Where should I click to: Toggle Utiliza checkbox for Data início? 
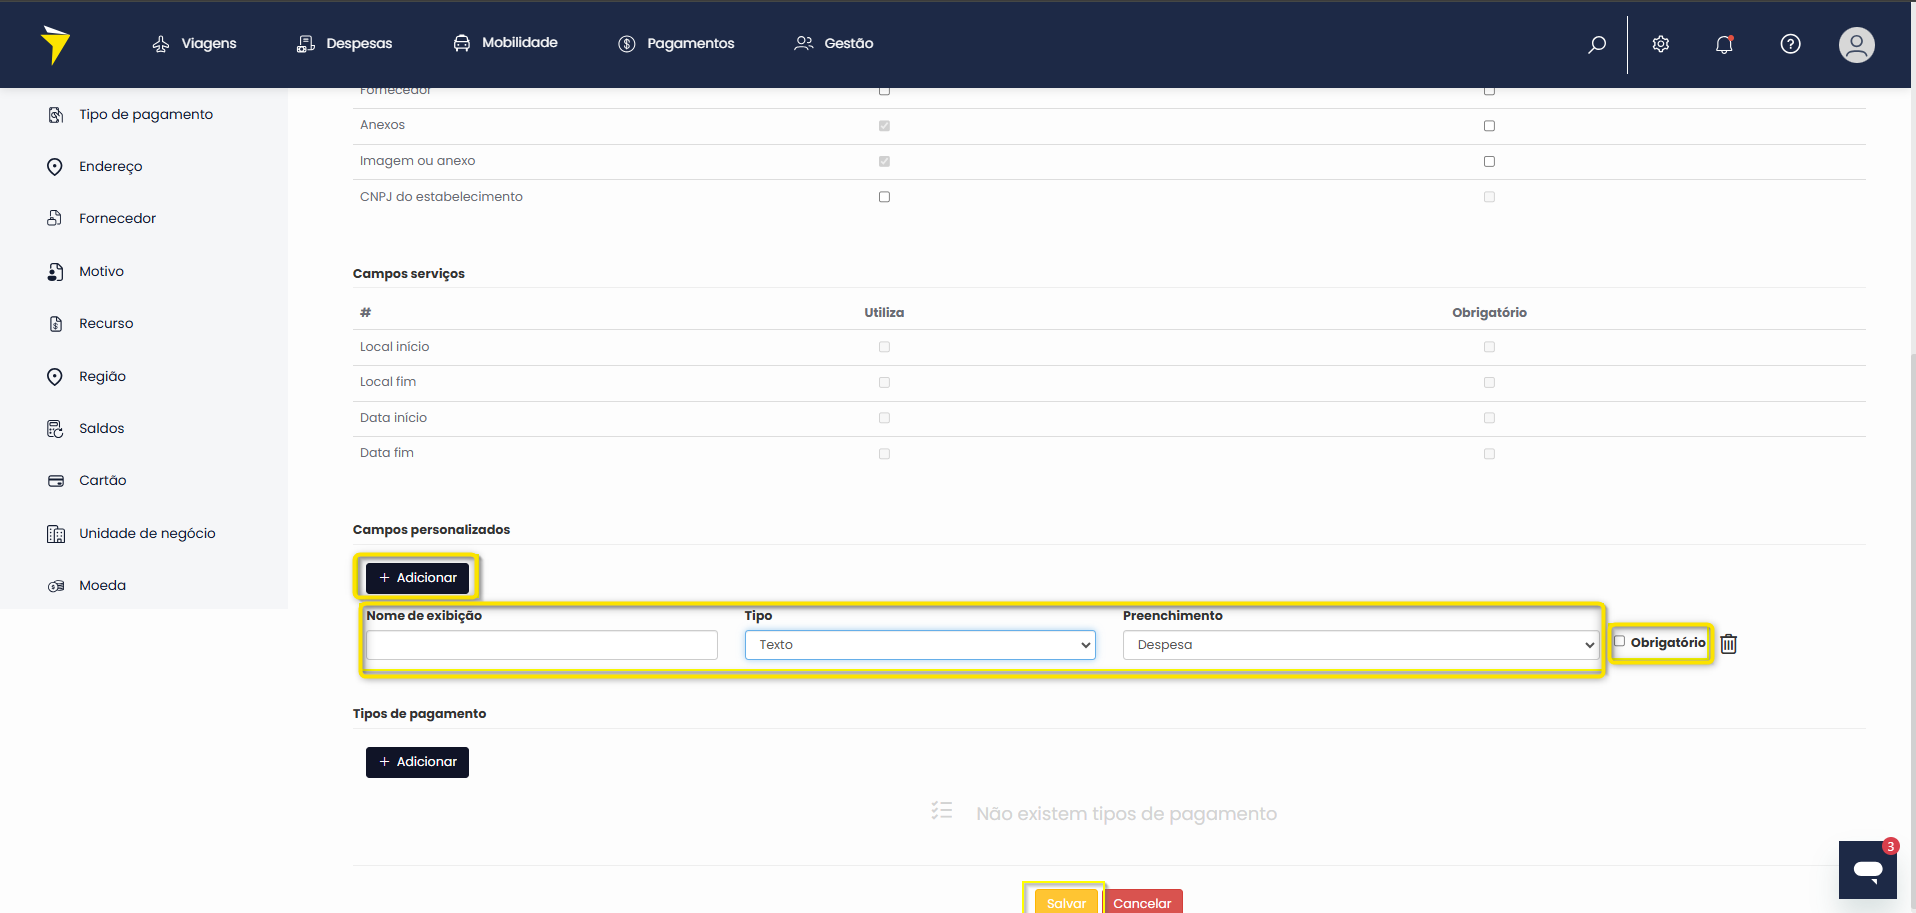point(884,418)
